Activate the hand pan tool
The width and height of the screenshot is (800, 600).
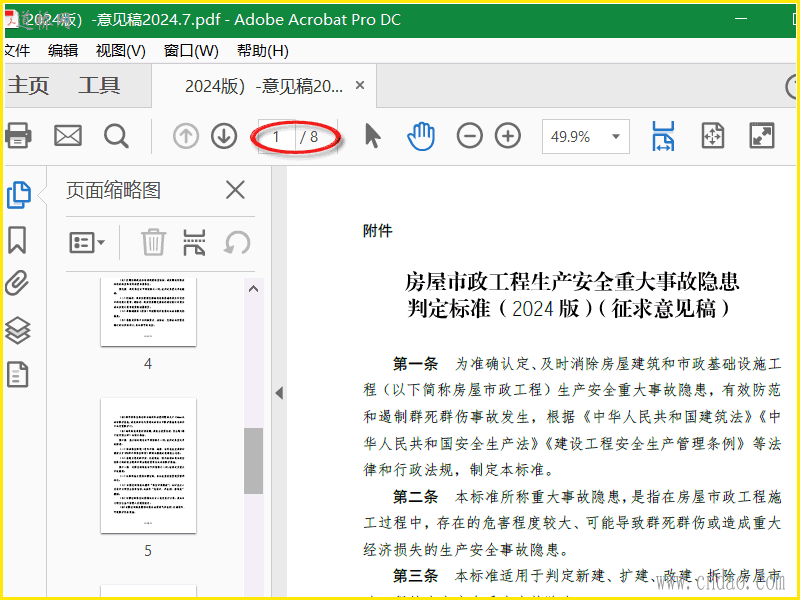coord(421,136)
